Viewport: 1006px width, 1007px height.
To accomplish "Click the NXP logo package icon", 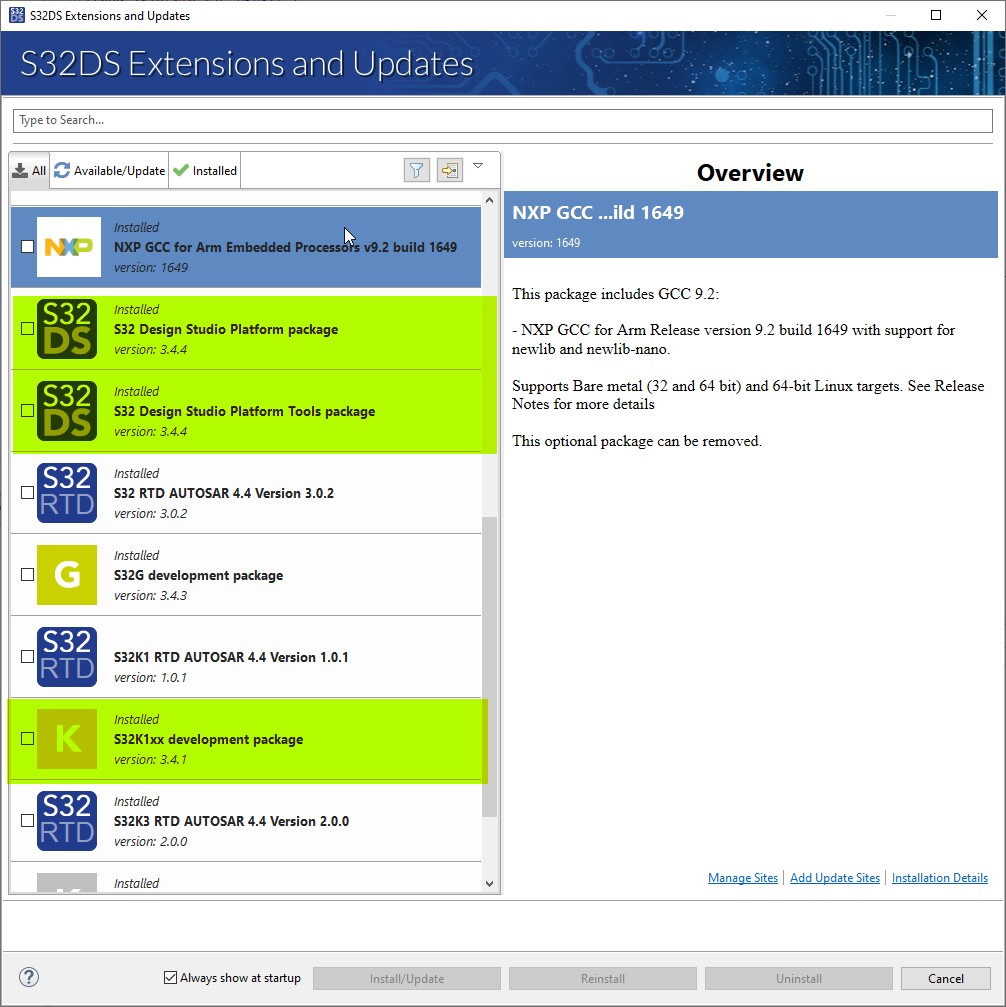I will [69, 247].
